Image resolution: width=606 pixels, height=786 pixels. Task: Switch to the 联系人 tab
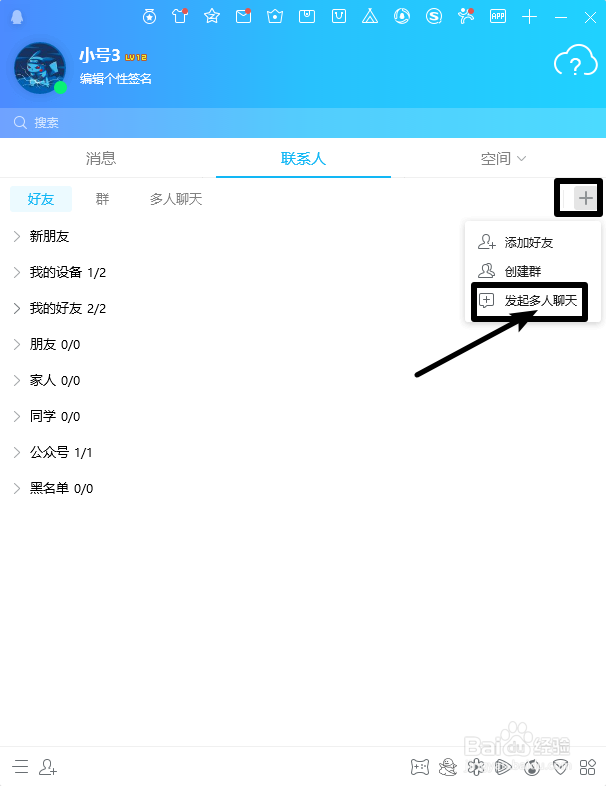[x=303, y=158]
